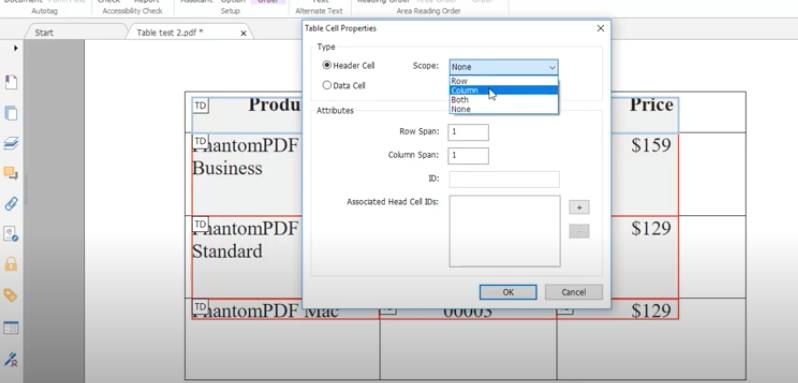
Task: Click the Business text in the table
Action: (227, 168)
